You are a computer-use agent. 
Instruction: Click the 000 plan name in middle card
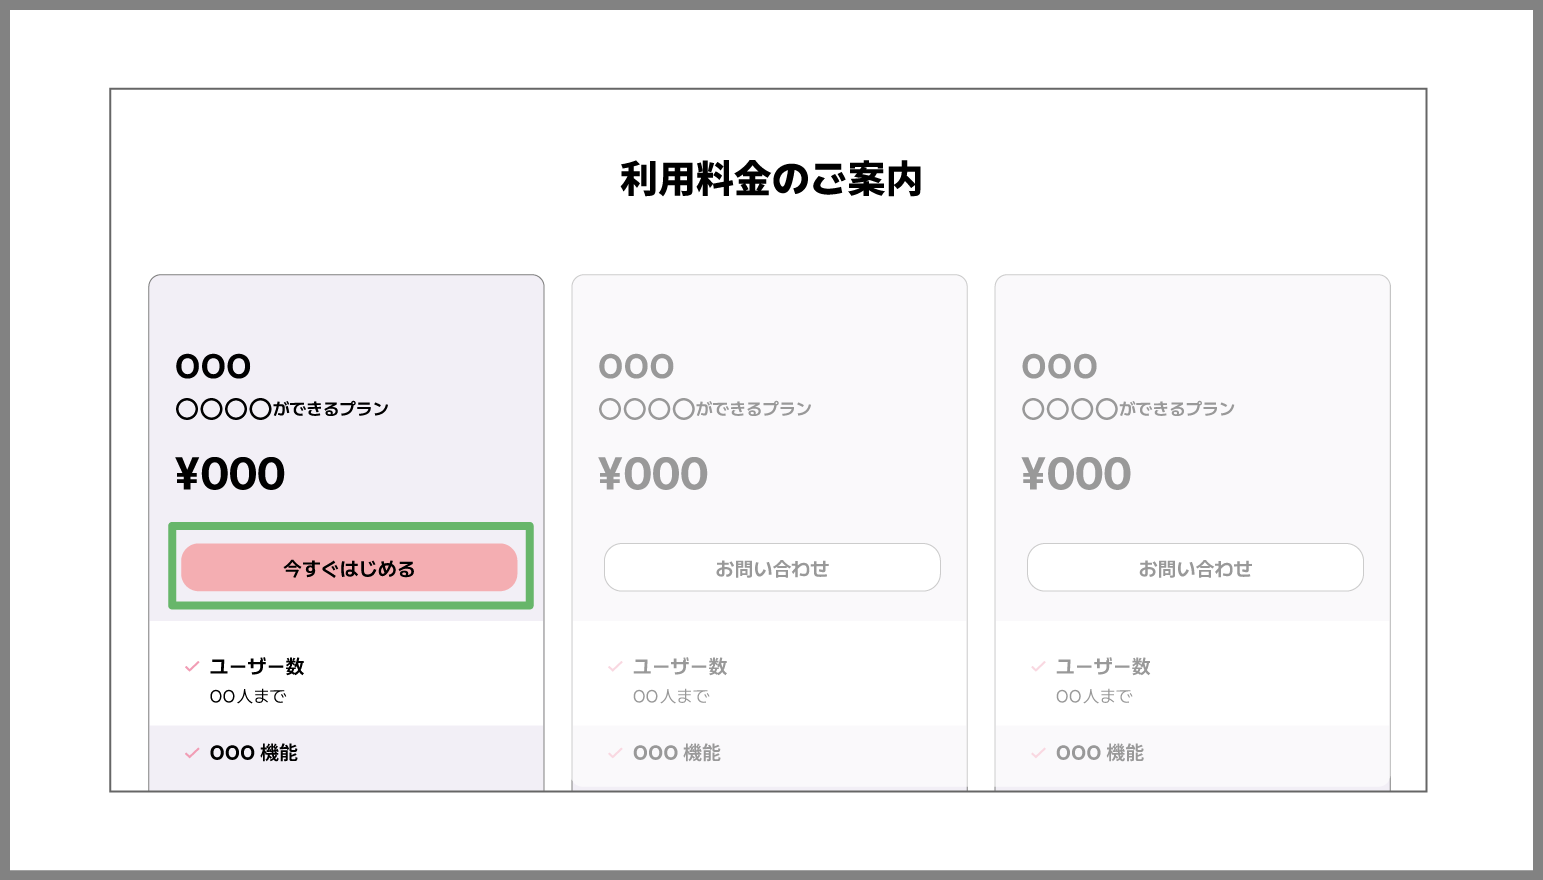point(636,367)
